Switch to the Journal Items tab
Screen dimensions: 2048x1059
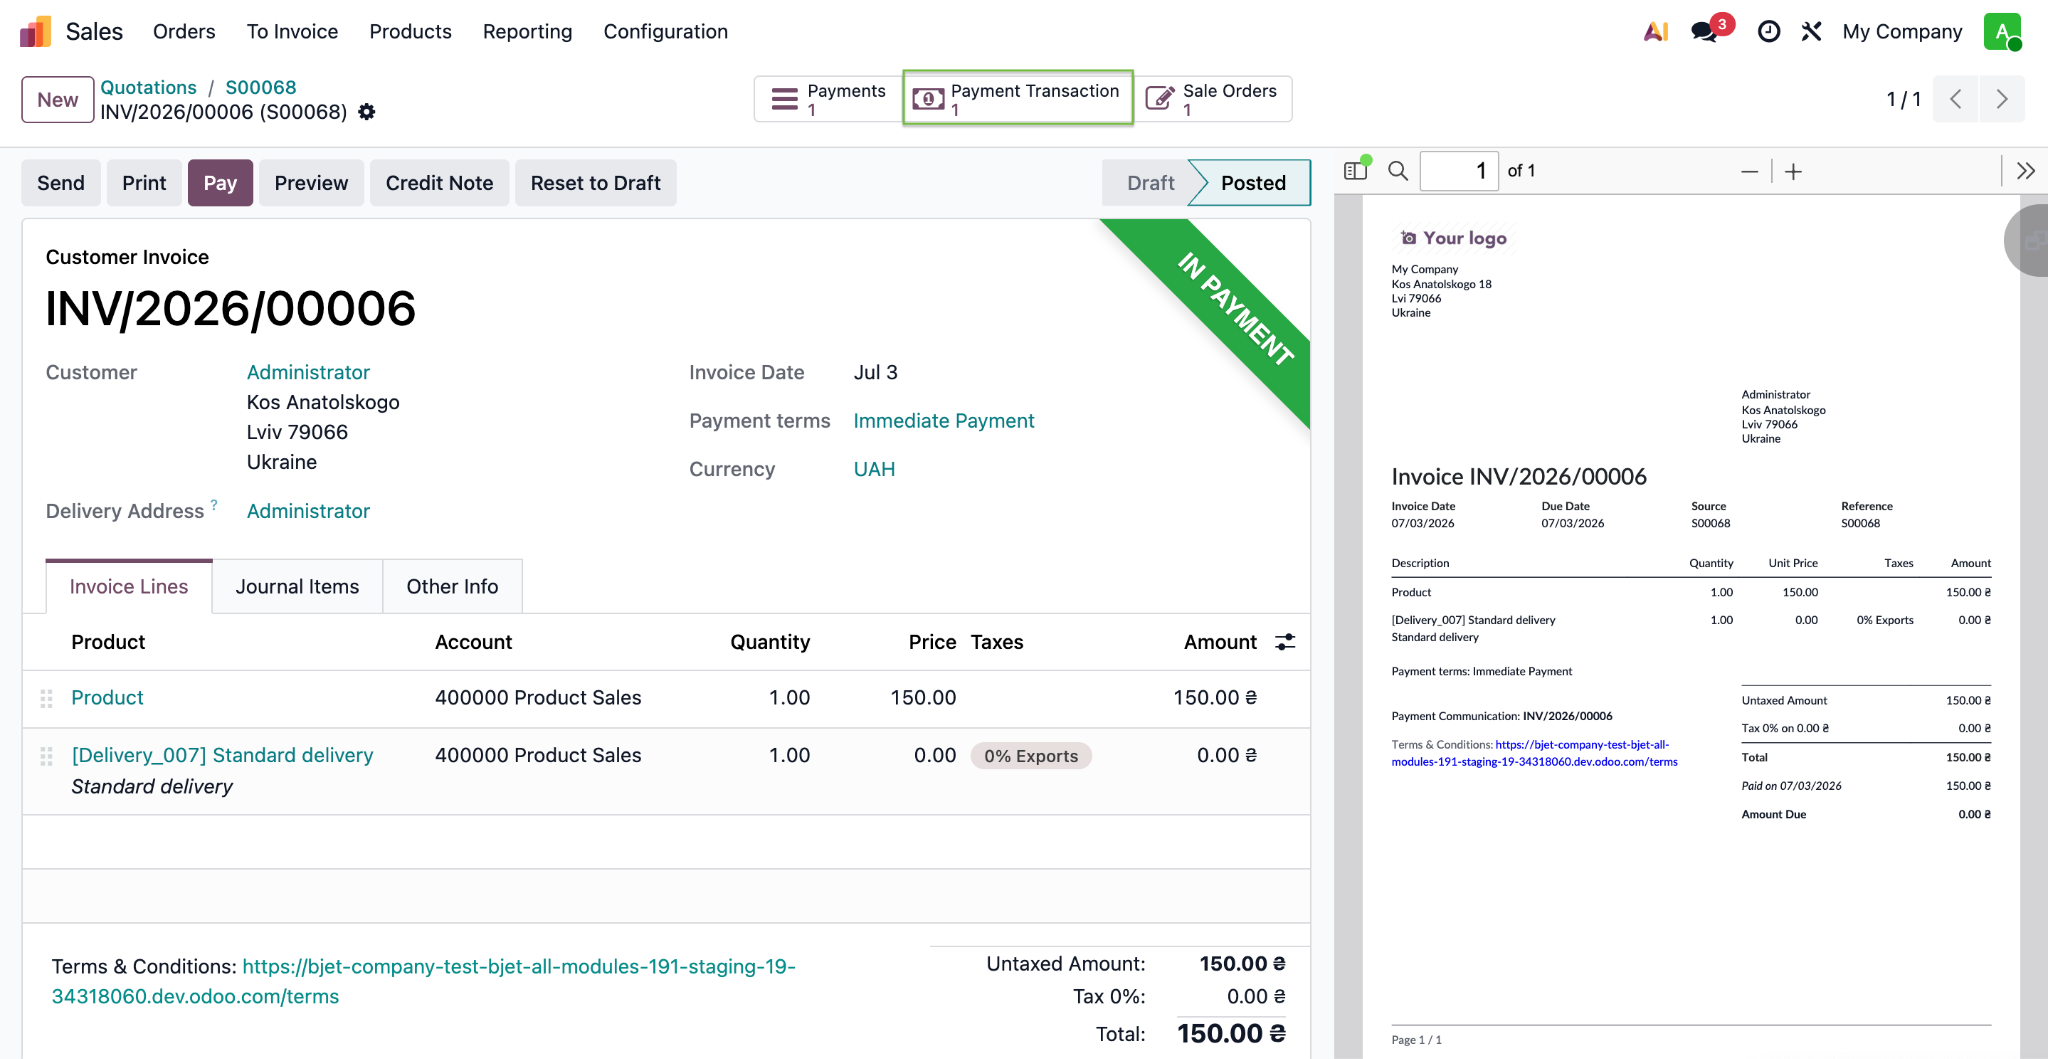click(297, 587)
